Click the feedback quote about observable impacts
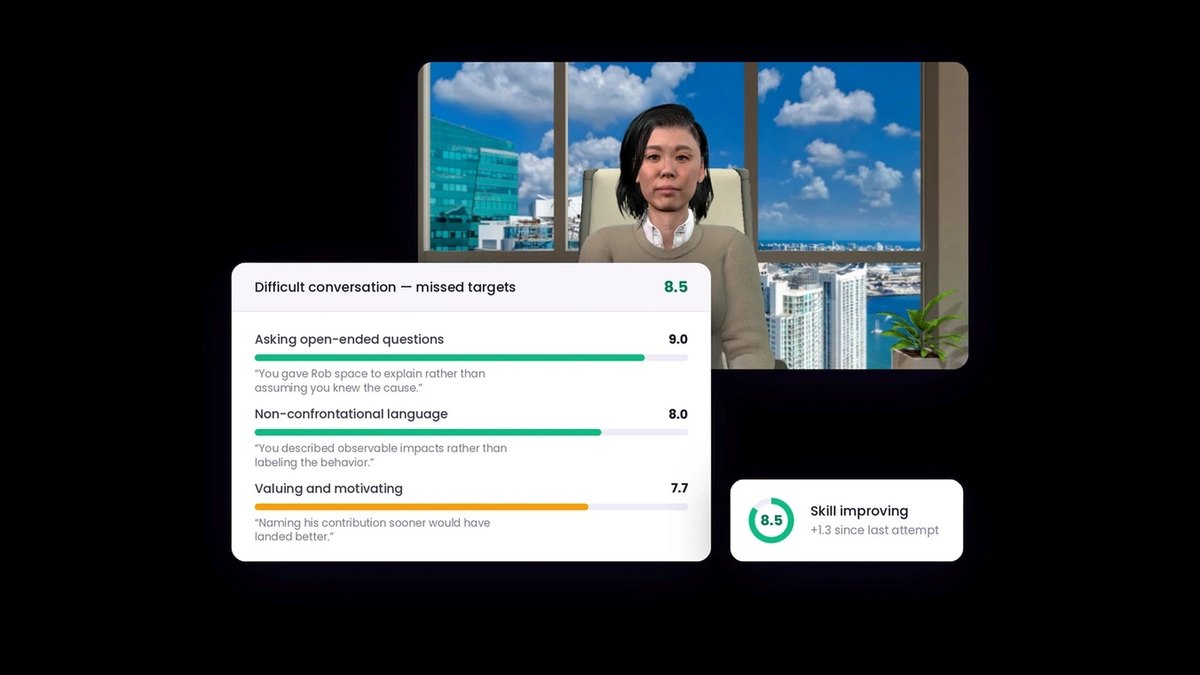This screenshot has width=1200, height=675. click(380, 455)
